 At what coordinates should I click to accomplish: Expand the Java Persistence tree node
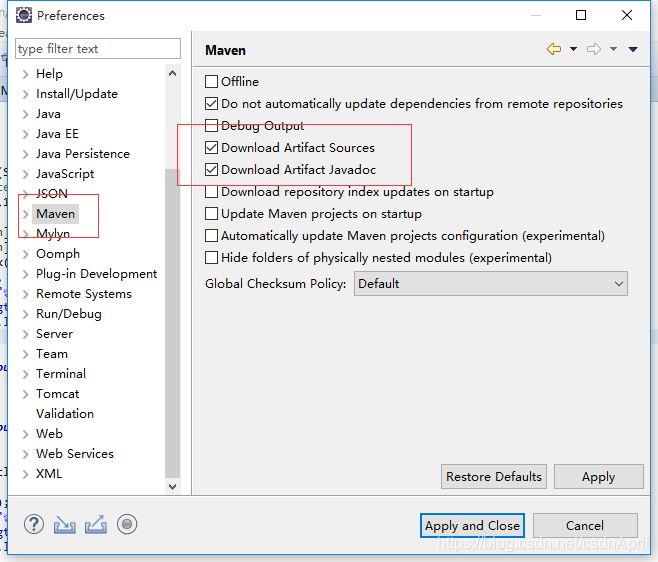(x=26, y=154)
